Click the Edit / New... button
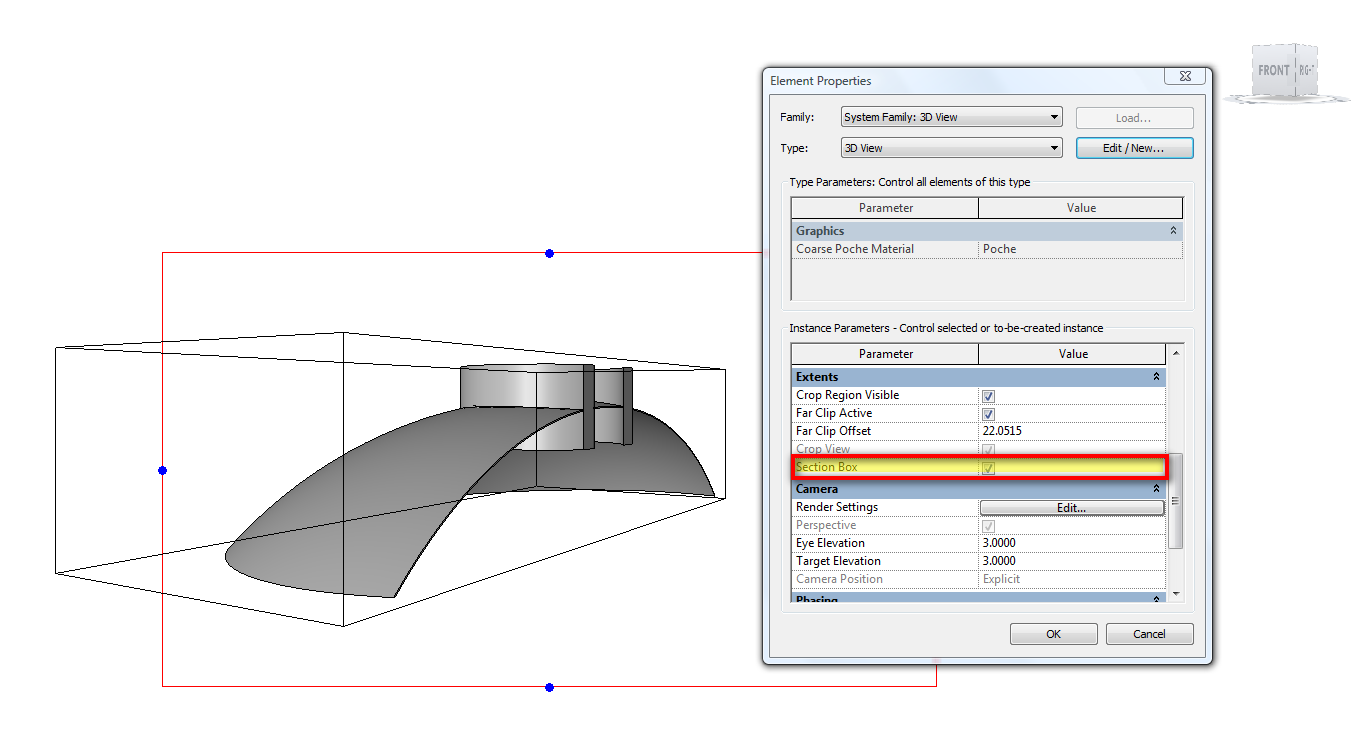 coord(1134,148)
